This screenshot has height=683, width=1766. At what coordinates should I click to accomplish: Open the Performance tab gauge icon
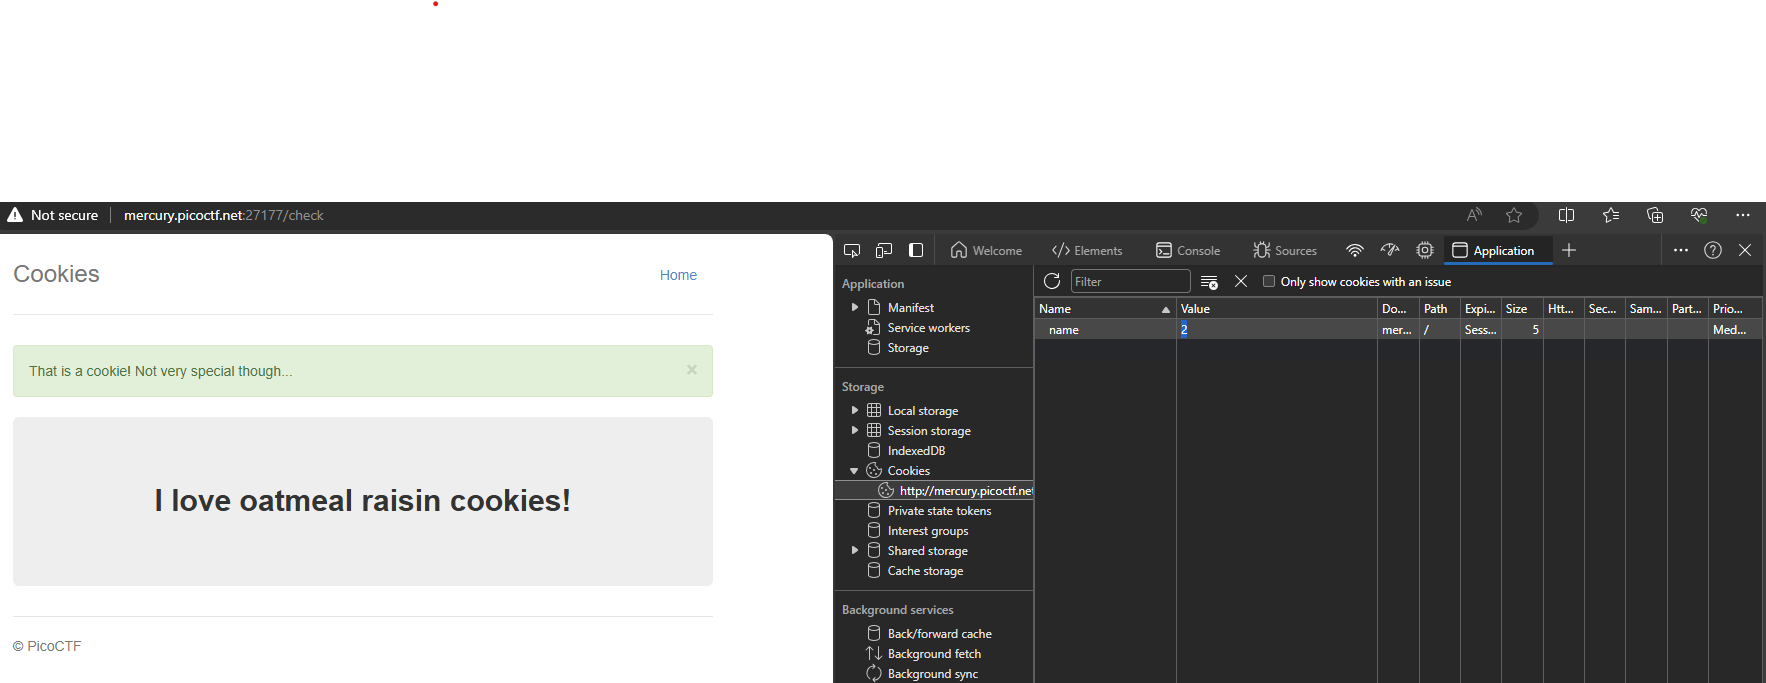[x=1390, y=250]
